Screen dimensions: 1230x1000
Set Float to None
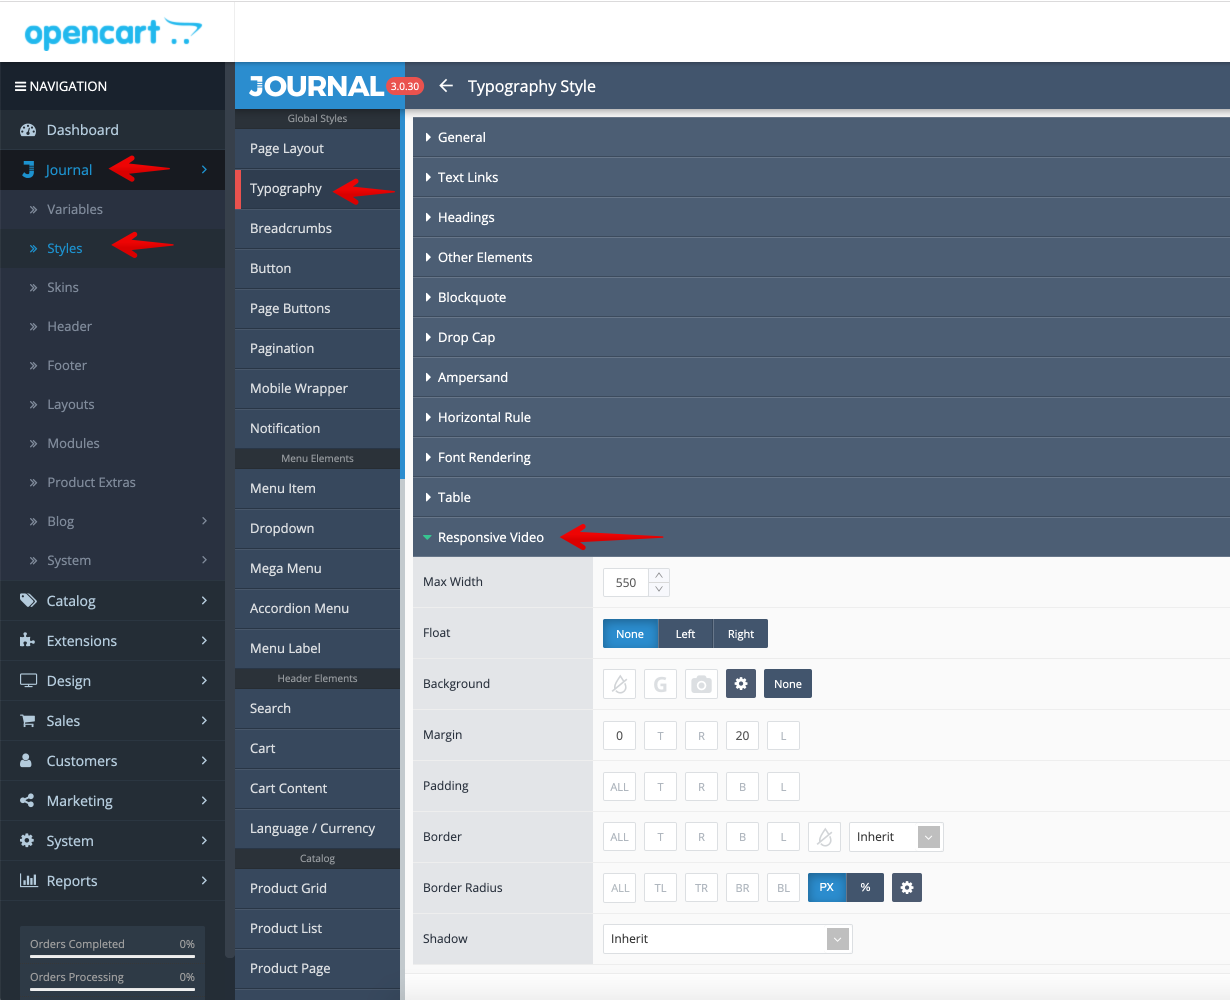coord(630,634)
